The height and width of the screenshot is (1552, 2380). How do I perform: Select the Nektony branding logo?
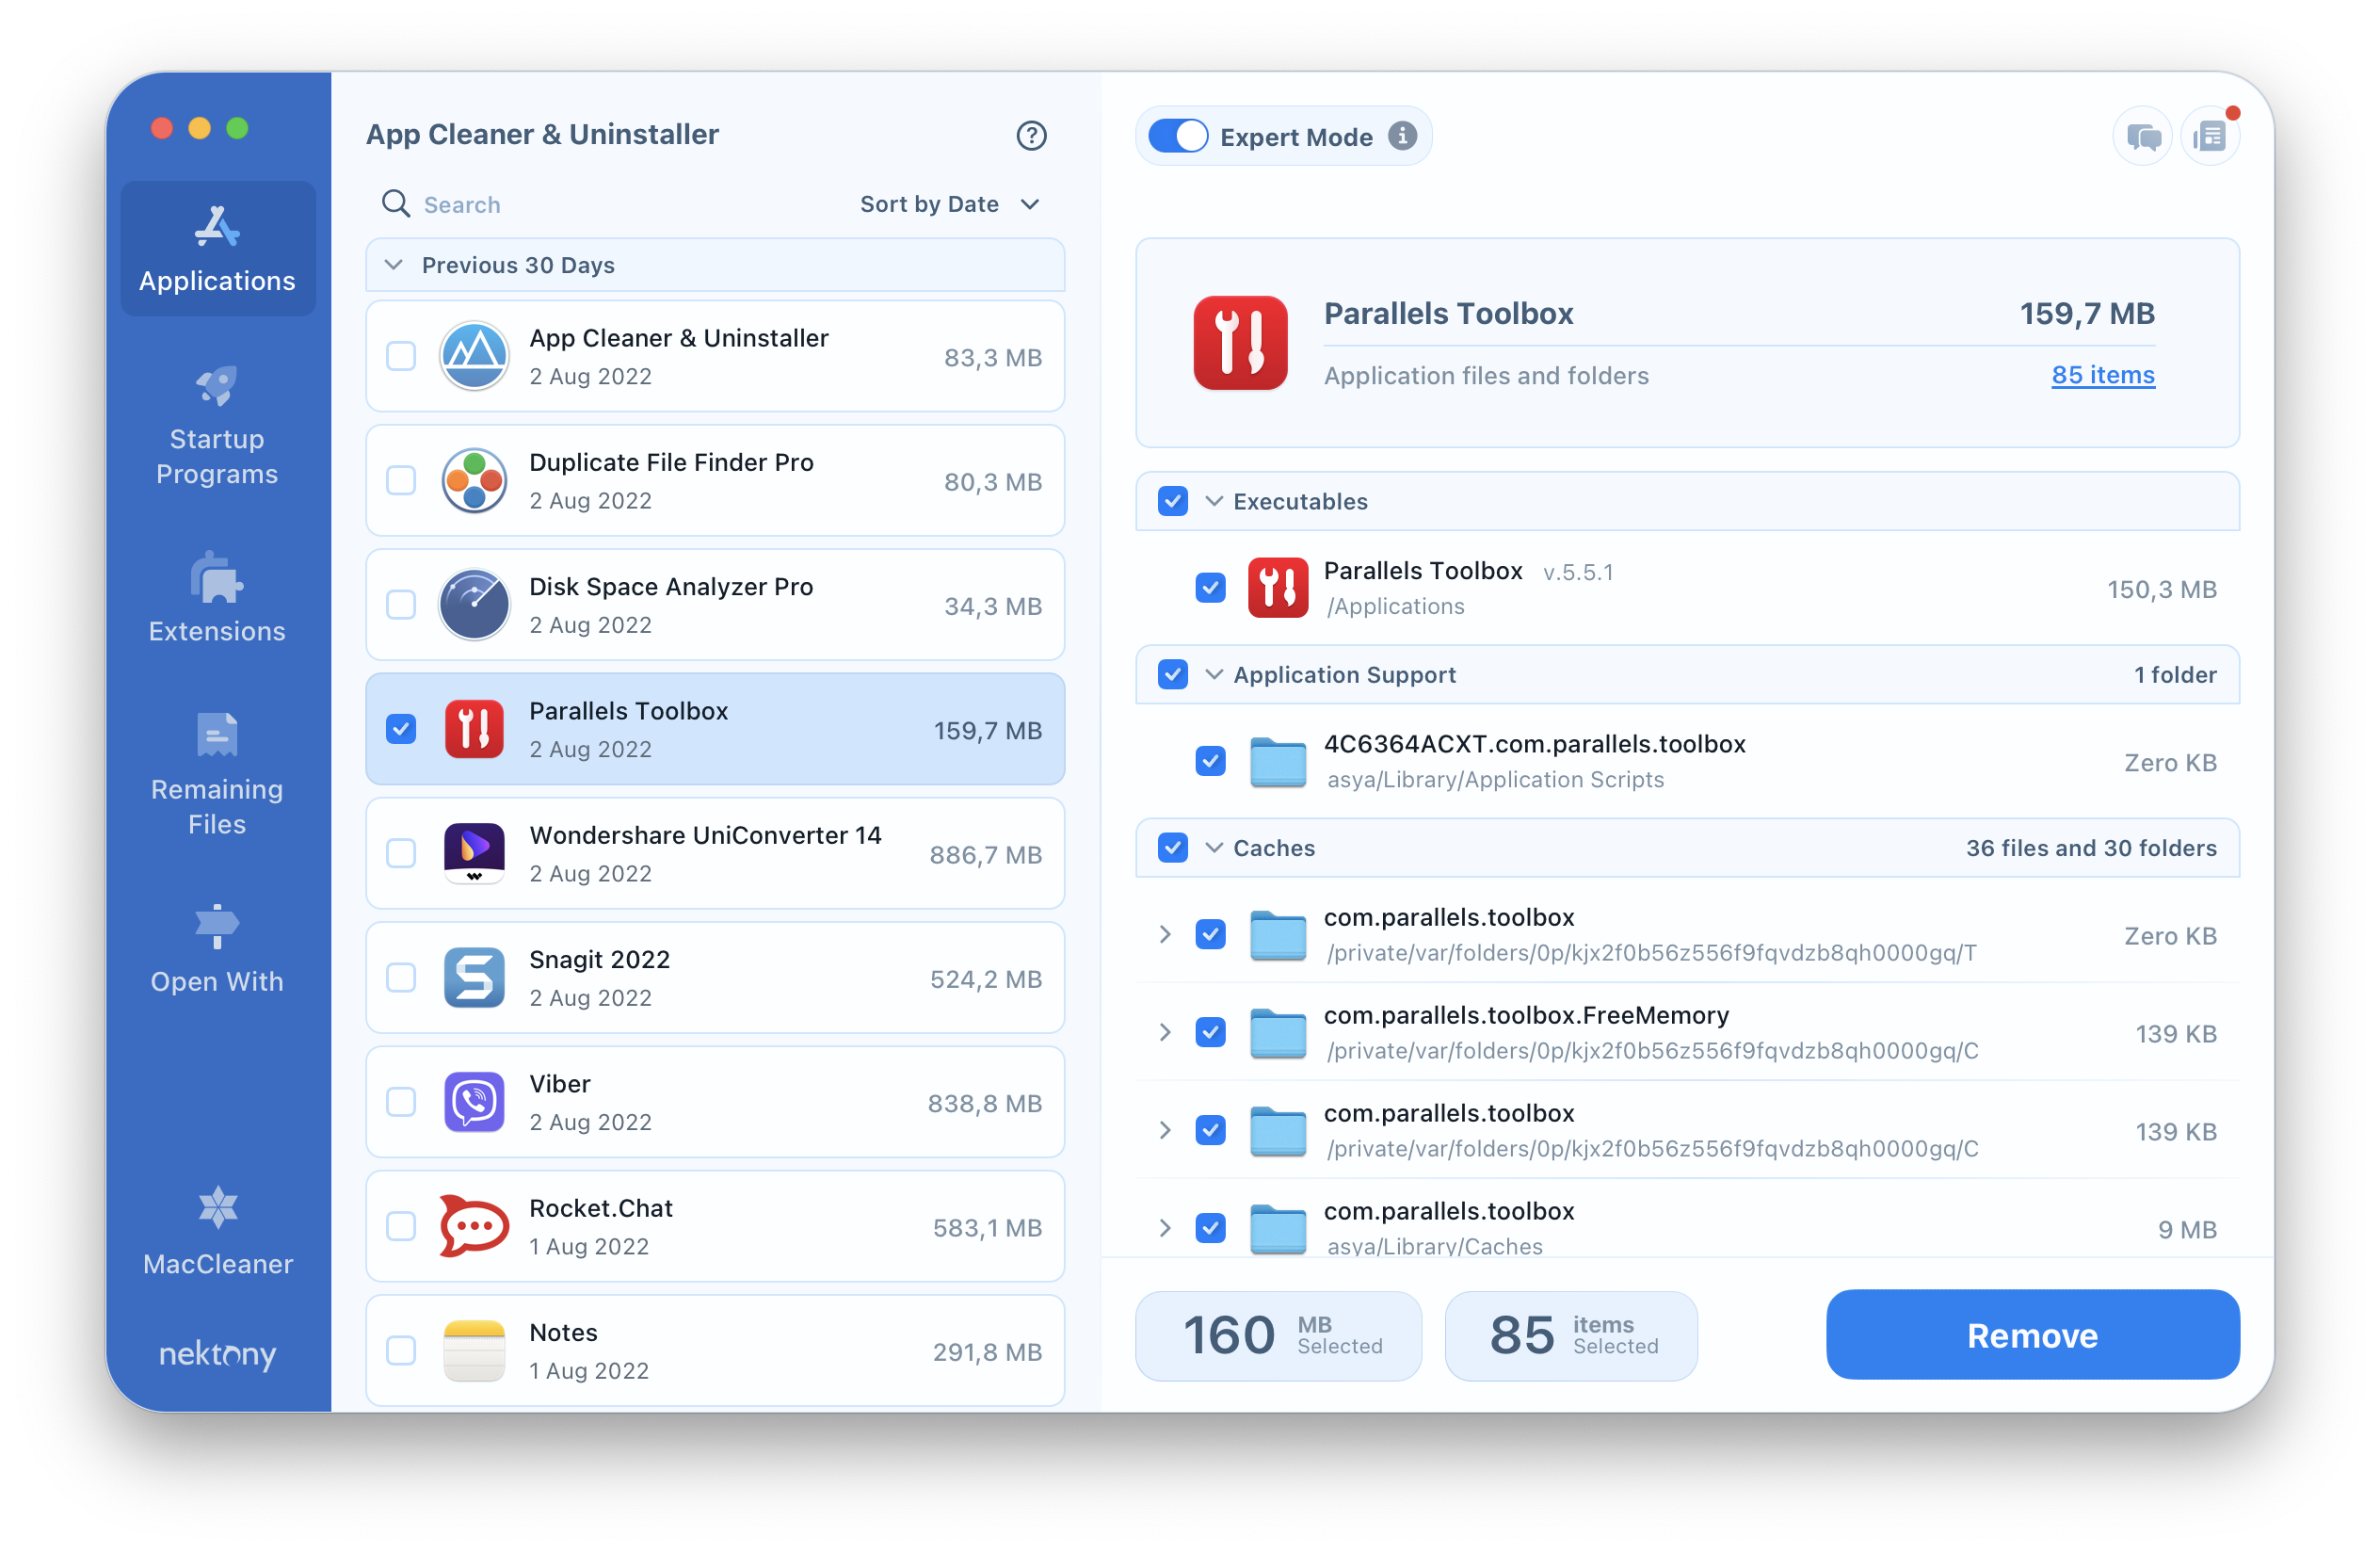click(x=215, y=1354)
